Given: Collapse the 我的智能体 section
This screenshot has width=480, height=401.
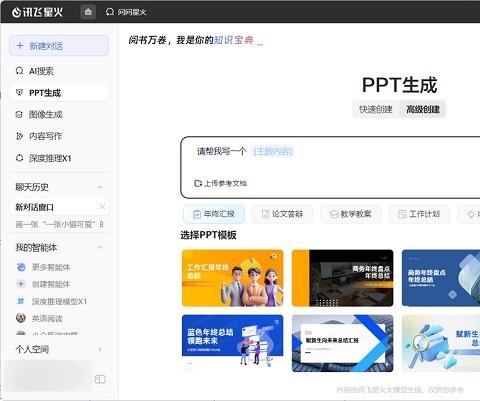Looking at the screenshot, I should coord(100,247).
